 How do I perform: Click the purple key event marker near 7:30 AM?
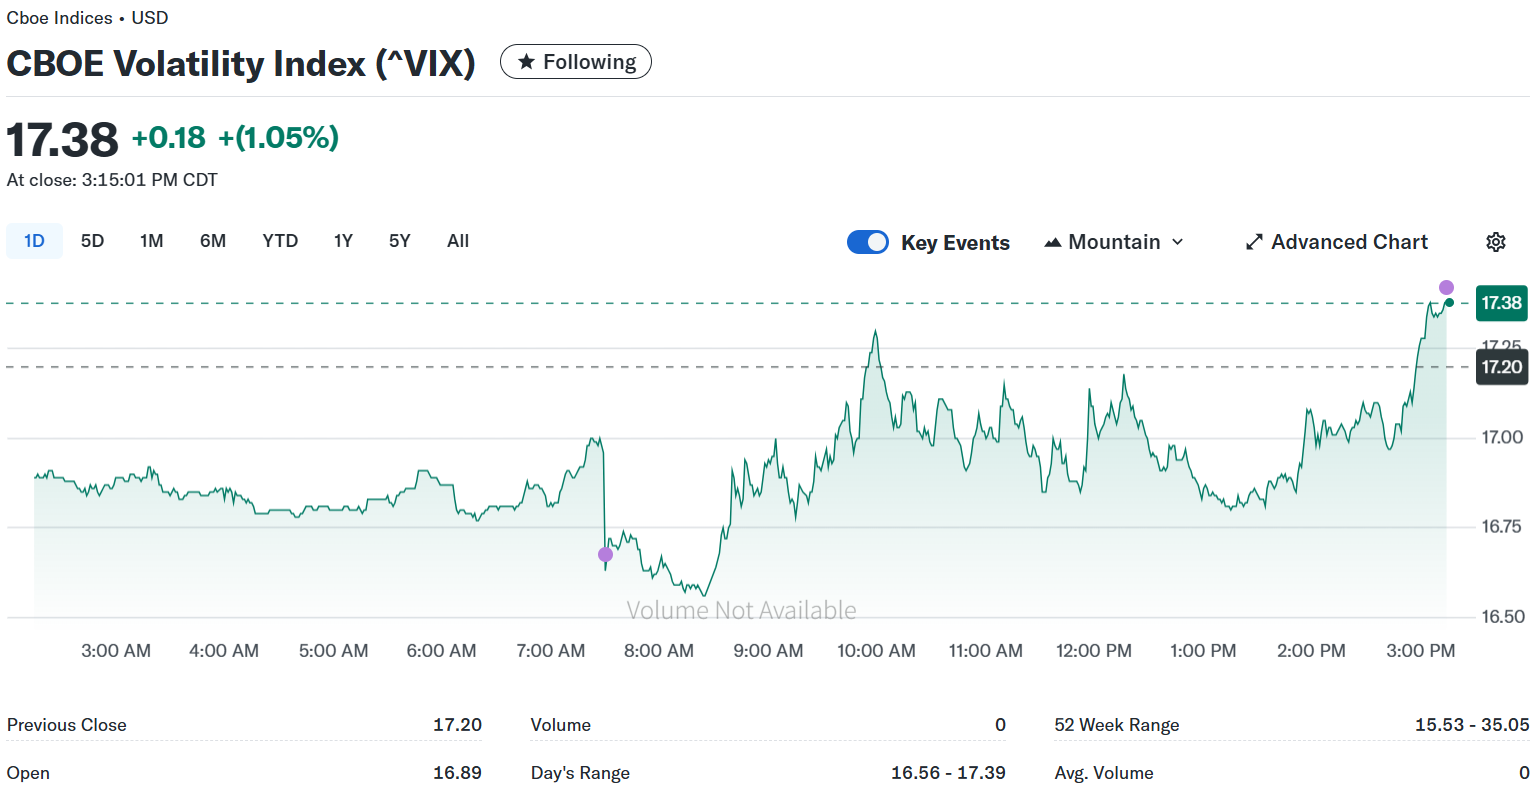point(605,555)
